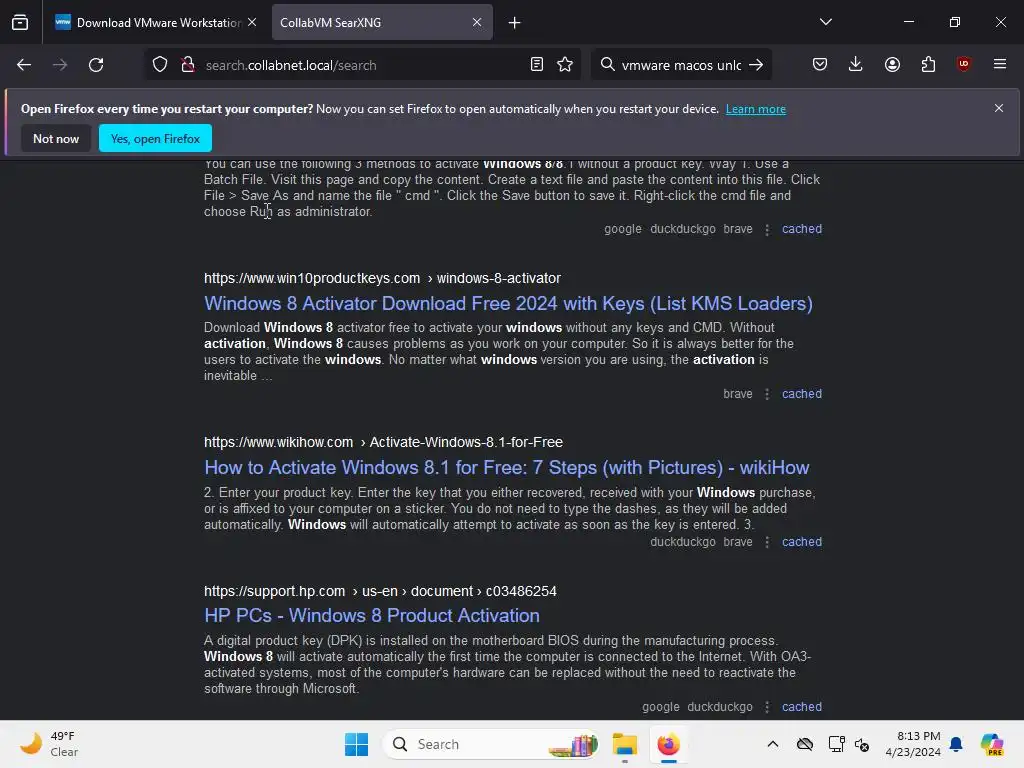This screenshot has width=1024, height=768.
Task: Show hidden system tray icons
Action: pos(773,744)
